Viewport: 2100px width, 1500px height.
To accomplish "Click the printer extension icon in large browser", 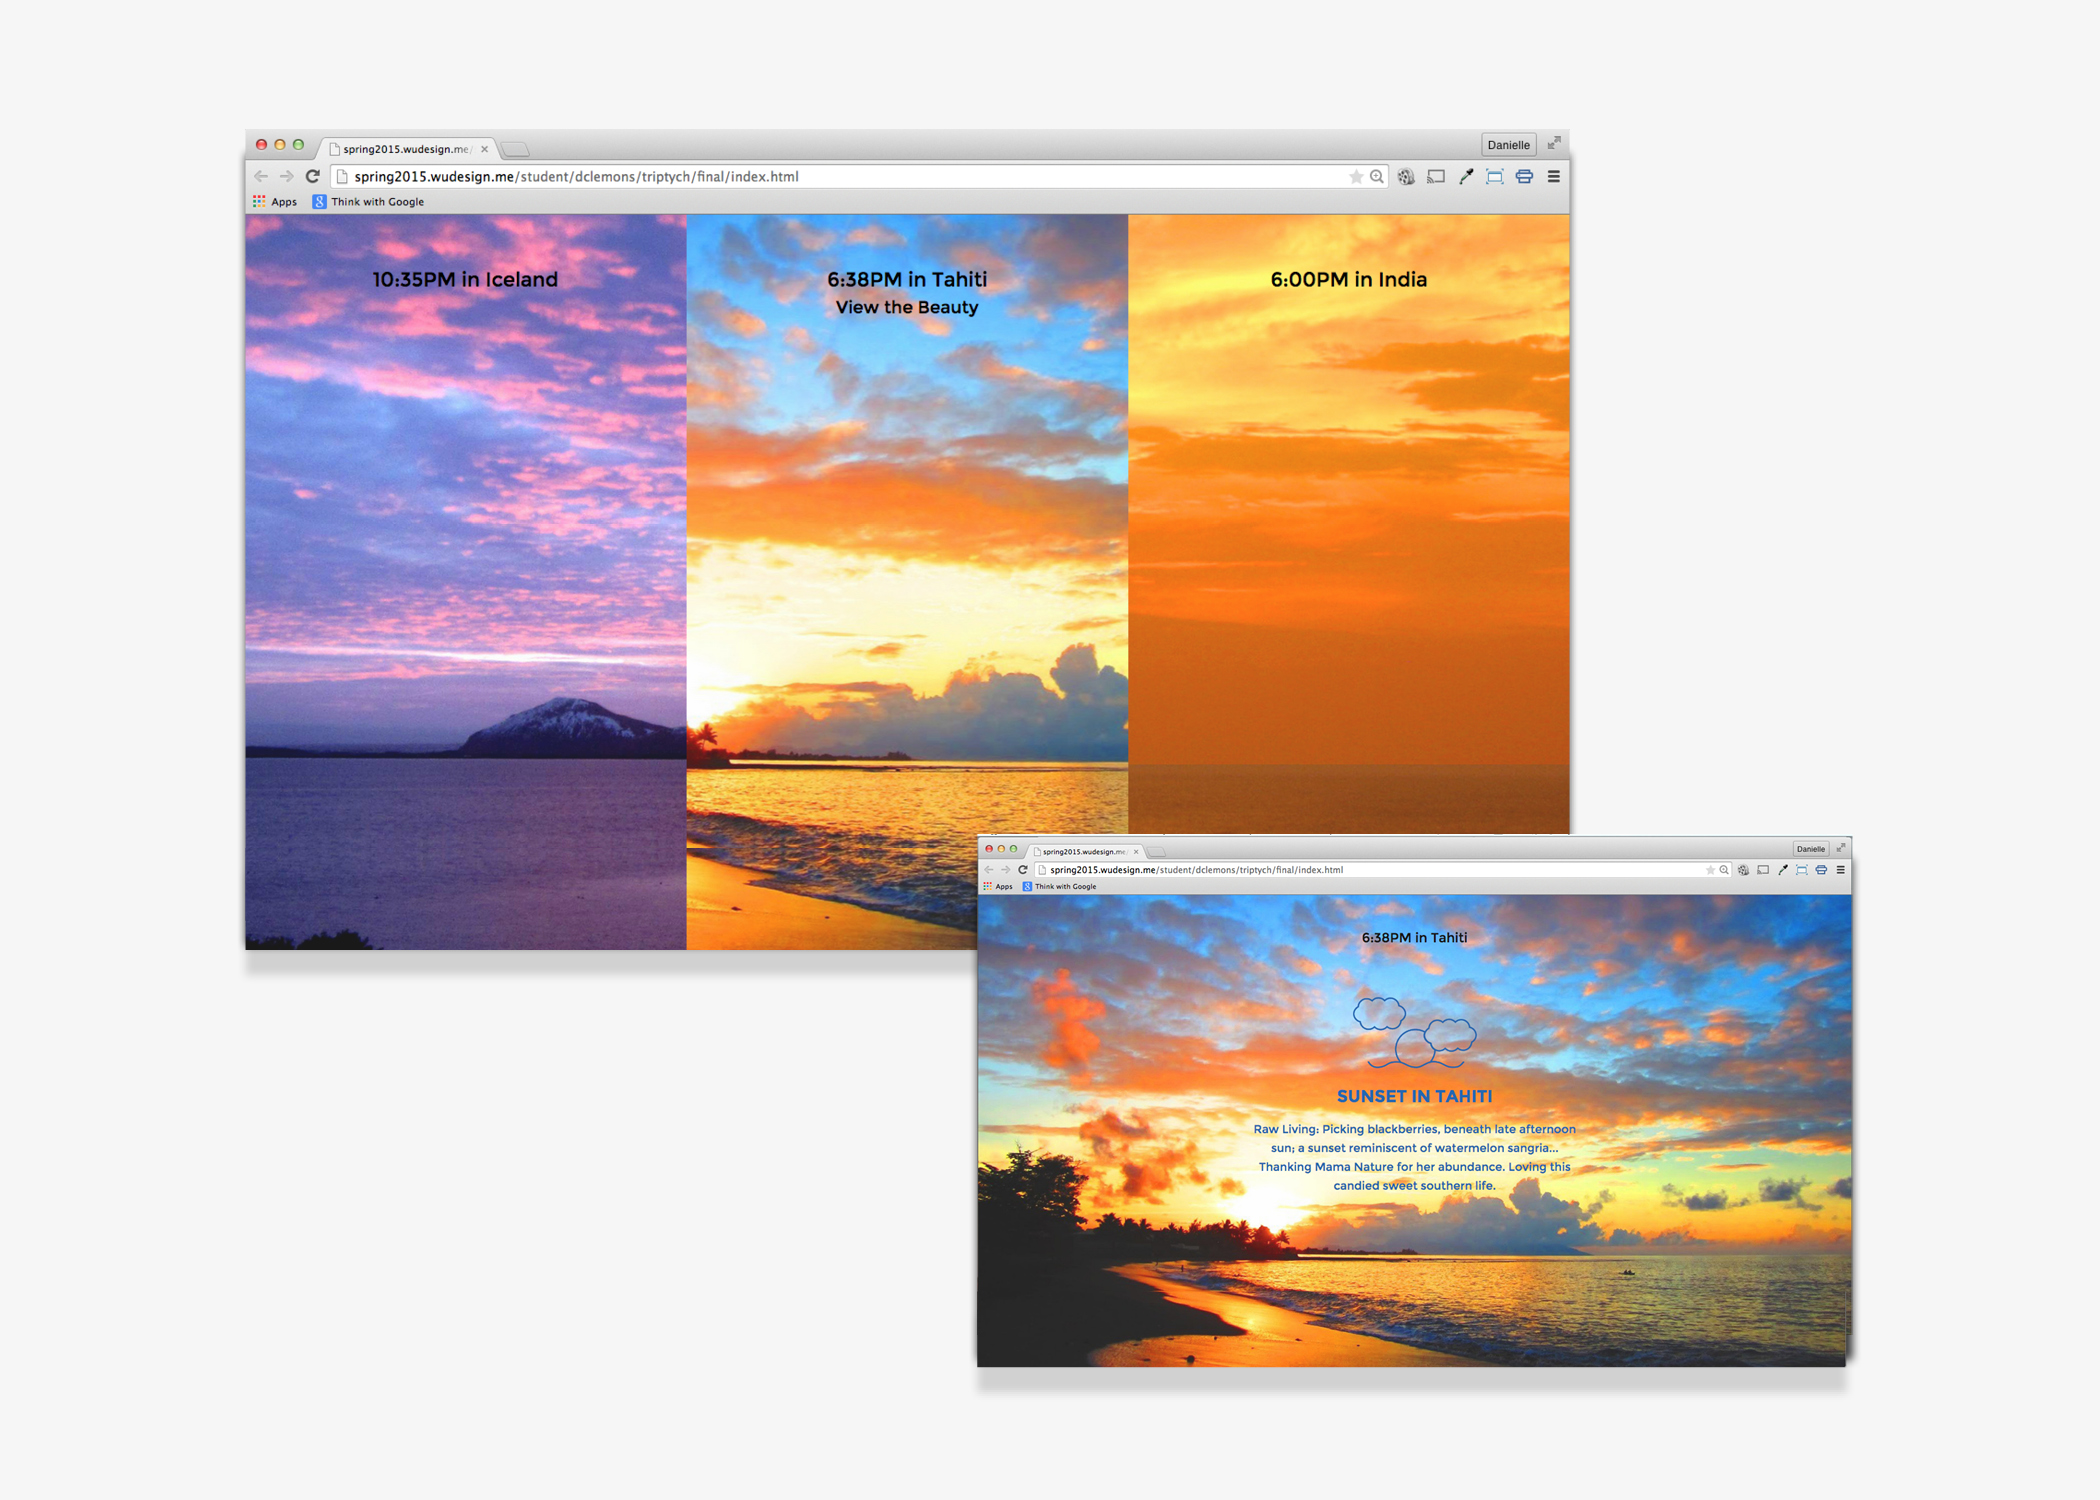I will coord(1524,177).
